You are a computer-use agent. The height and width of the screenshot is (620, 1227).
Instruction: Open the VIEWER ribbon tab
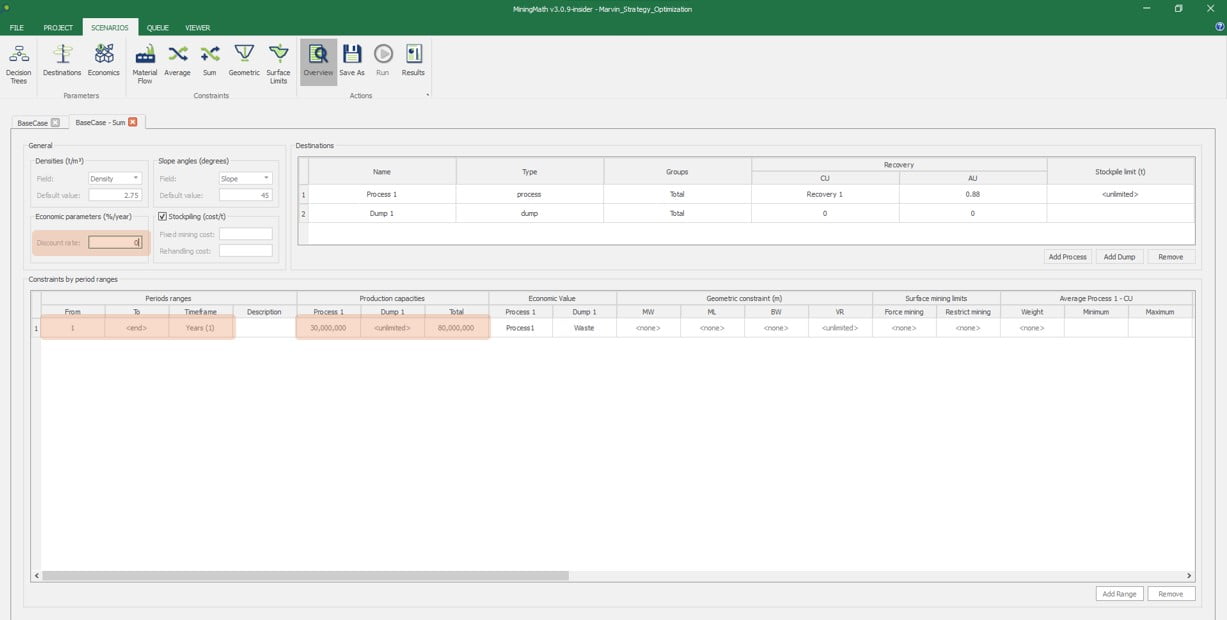[x=197, y=28]
